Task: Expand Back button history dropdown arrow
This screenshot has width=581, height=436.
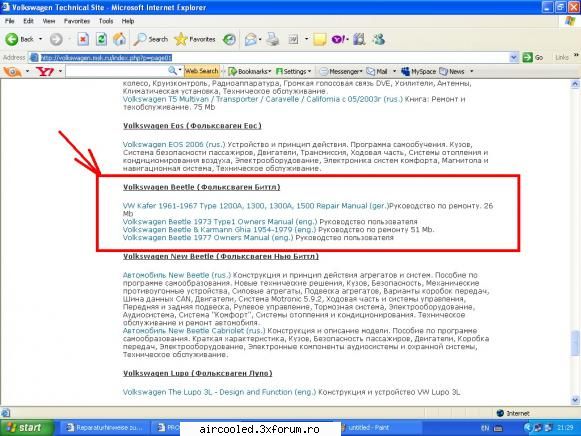Action: 40,39
